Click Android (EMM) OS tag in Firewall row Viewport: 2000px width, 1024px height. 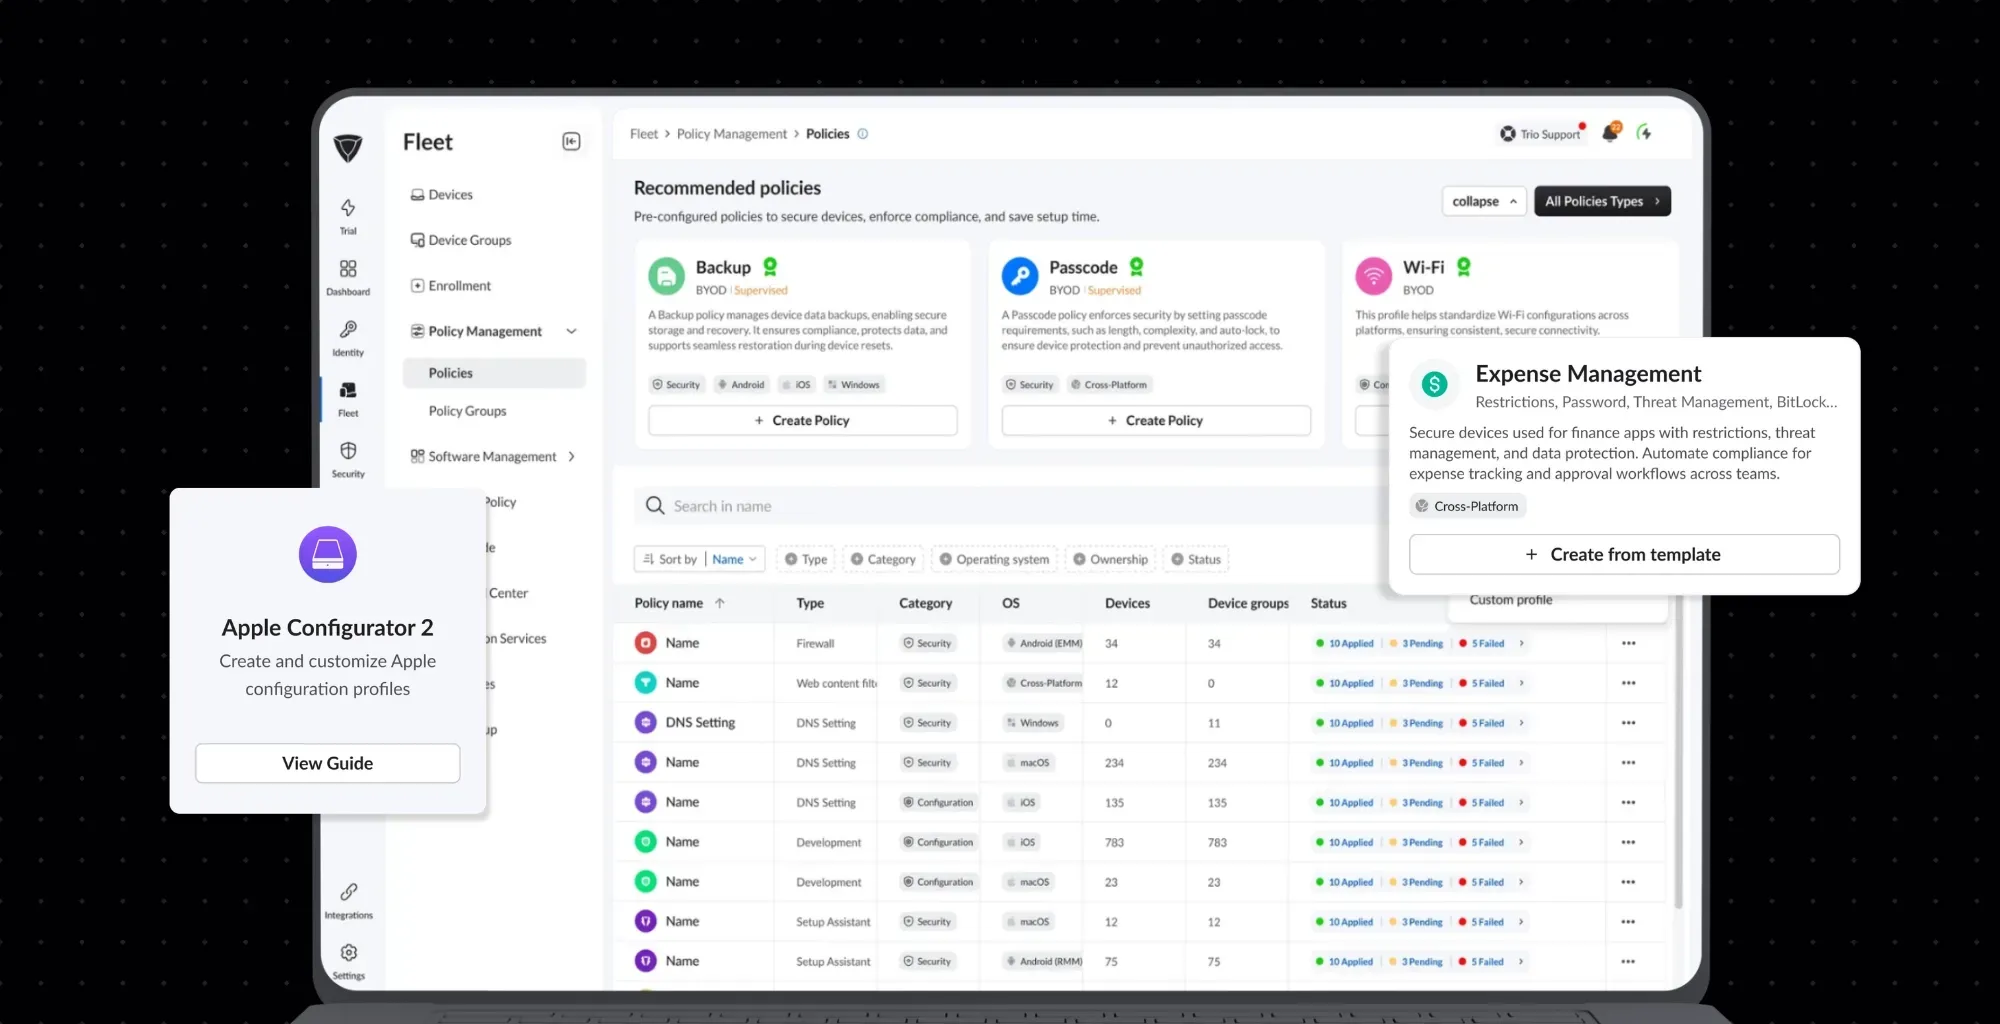pos(1044,643)
